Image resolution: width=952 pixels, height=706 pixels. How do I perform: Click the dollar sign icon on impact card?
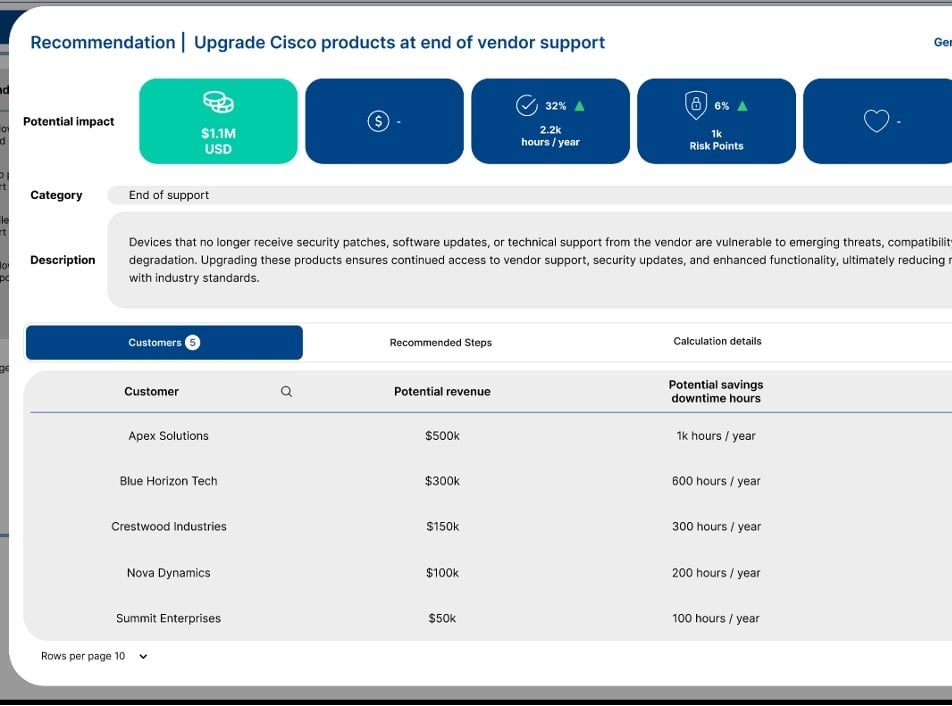(378, 121)
